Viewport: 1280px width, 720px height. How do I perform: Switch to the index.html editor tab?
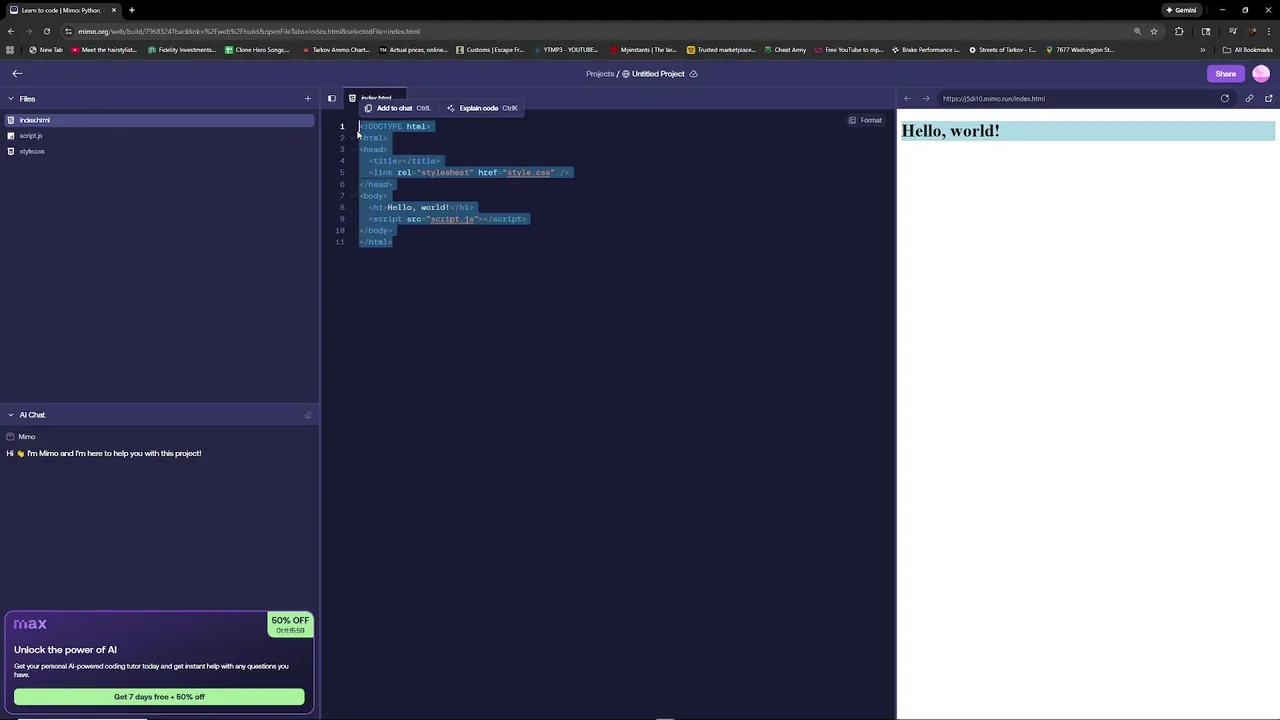[375, 98]
